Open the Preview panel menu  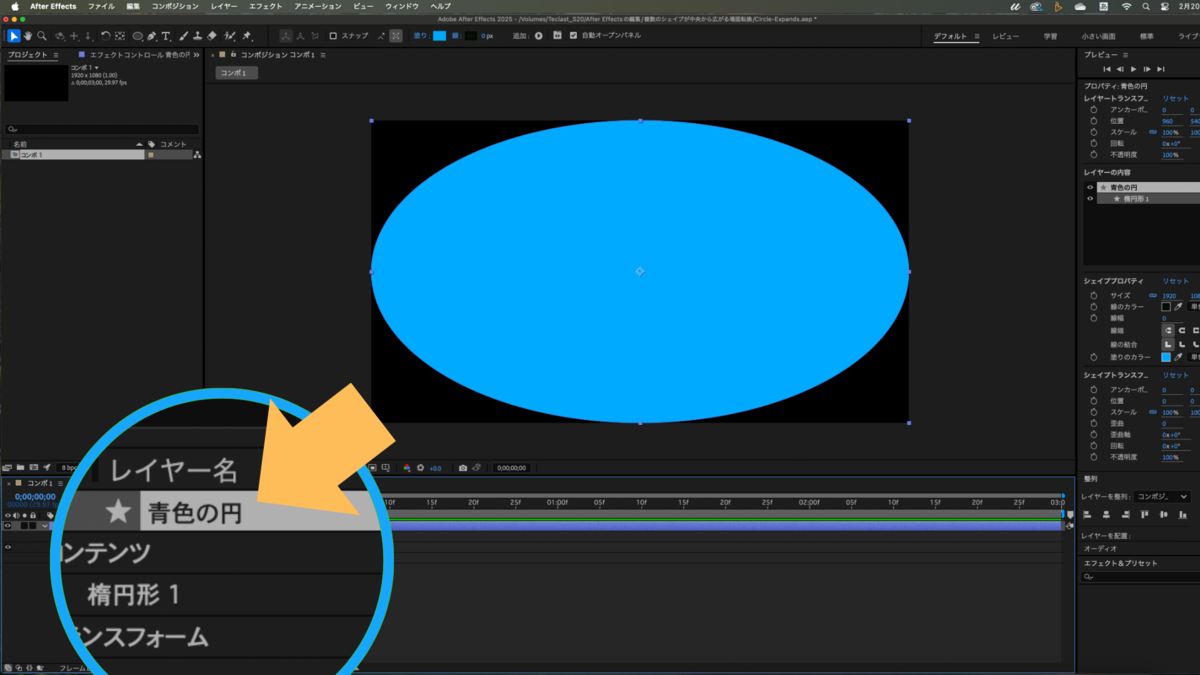[1126, 55]
